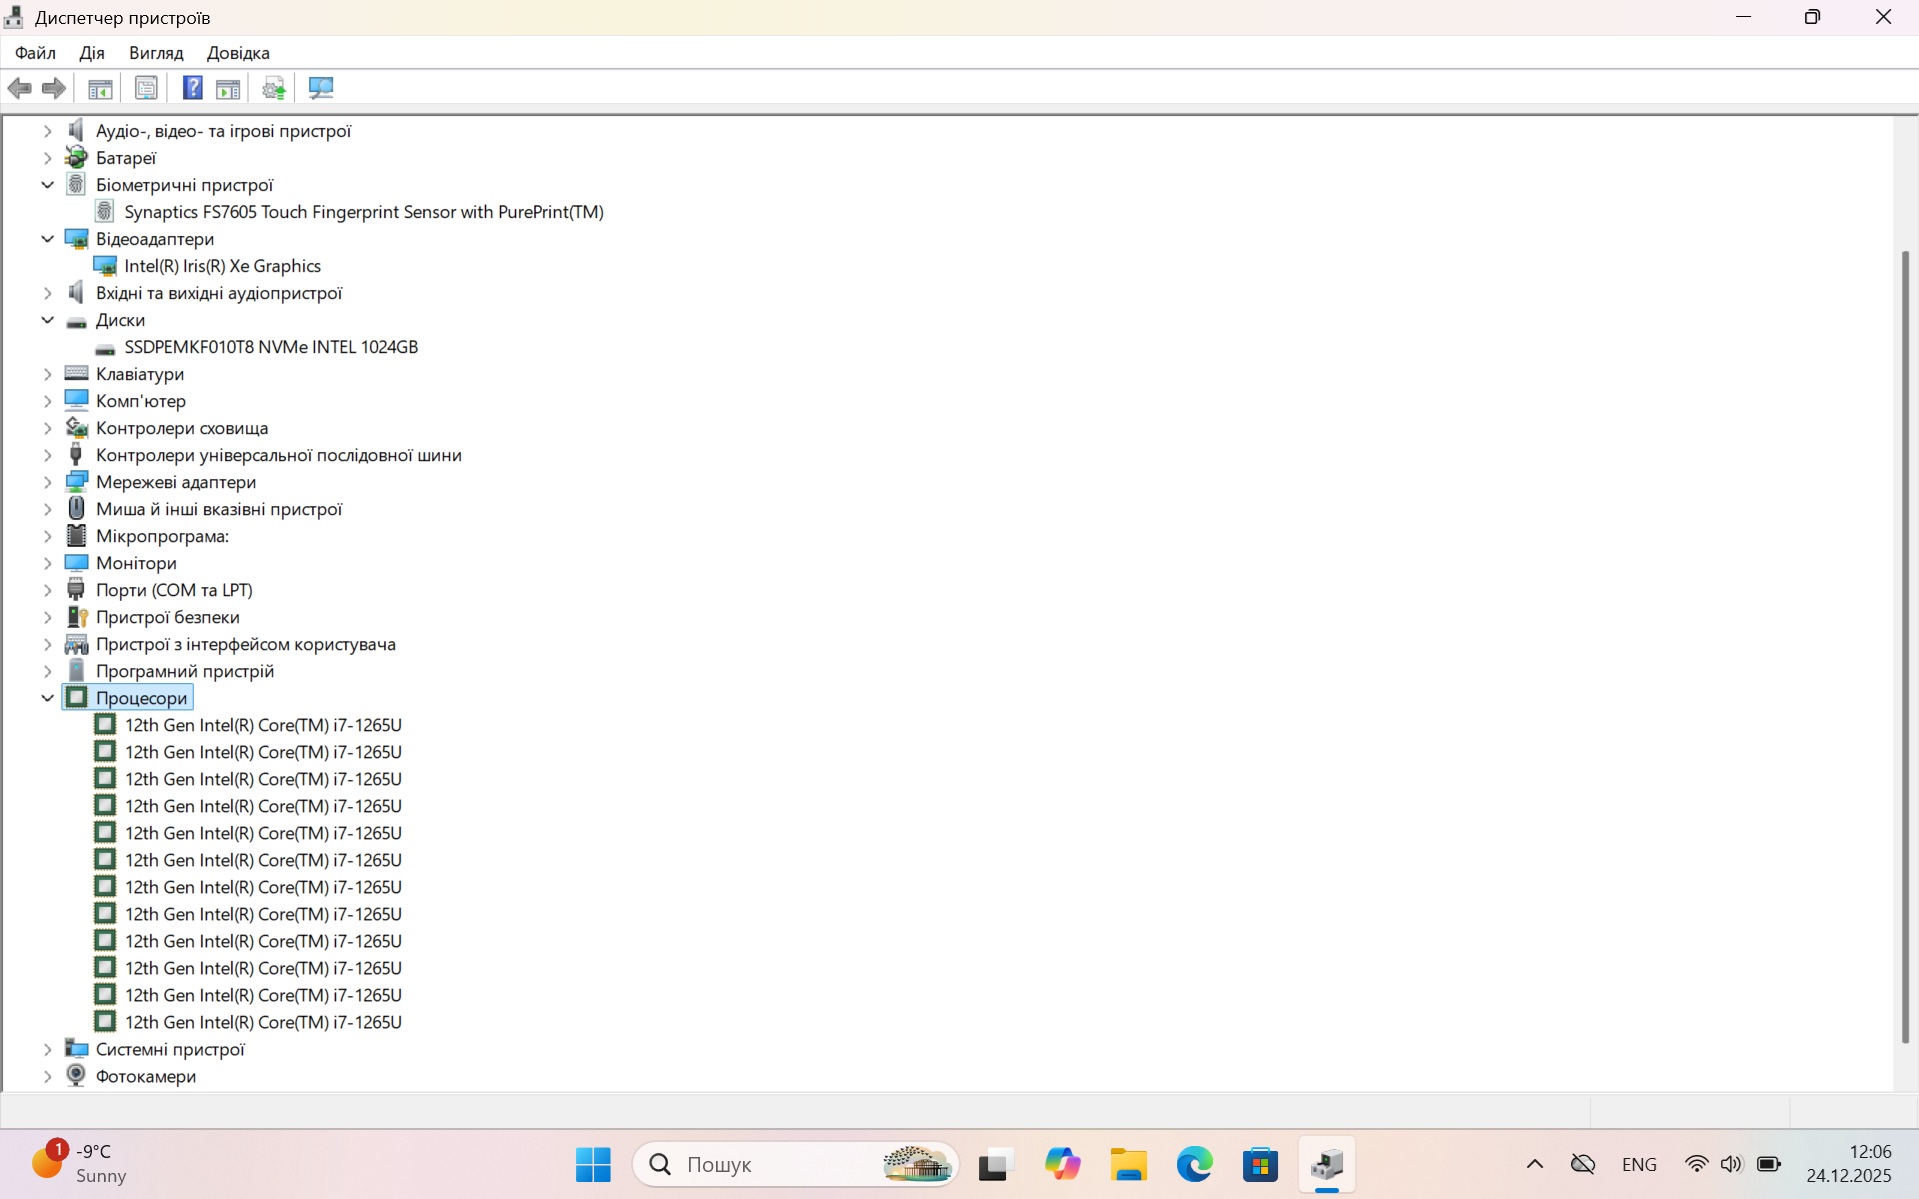
Task: Select SSDPEMKF010T8 NVMe INTEL 1024GB disk
Action: point(271,347)
